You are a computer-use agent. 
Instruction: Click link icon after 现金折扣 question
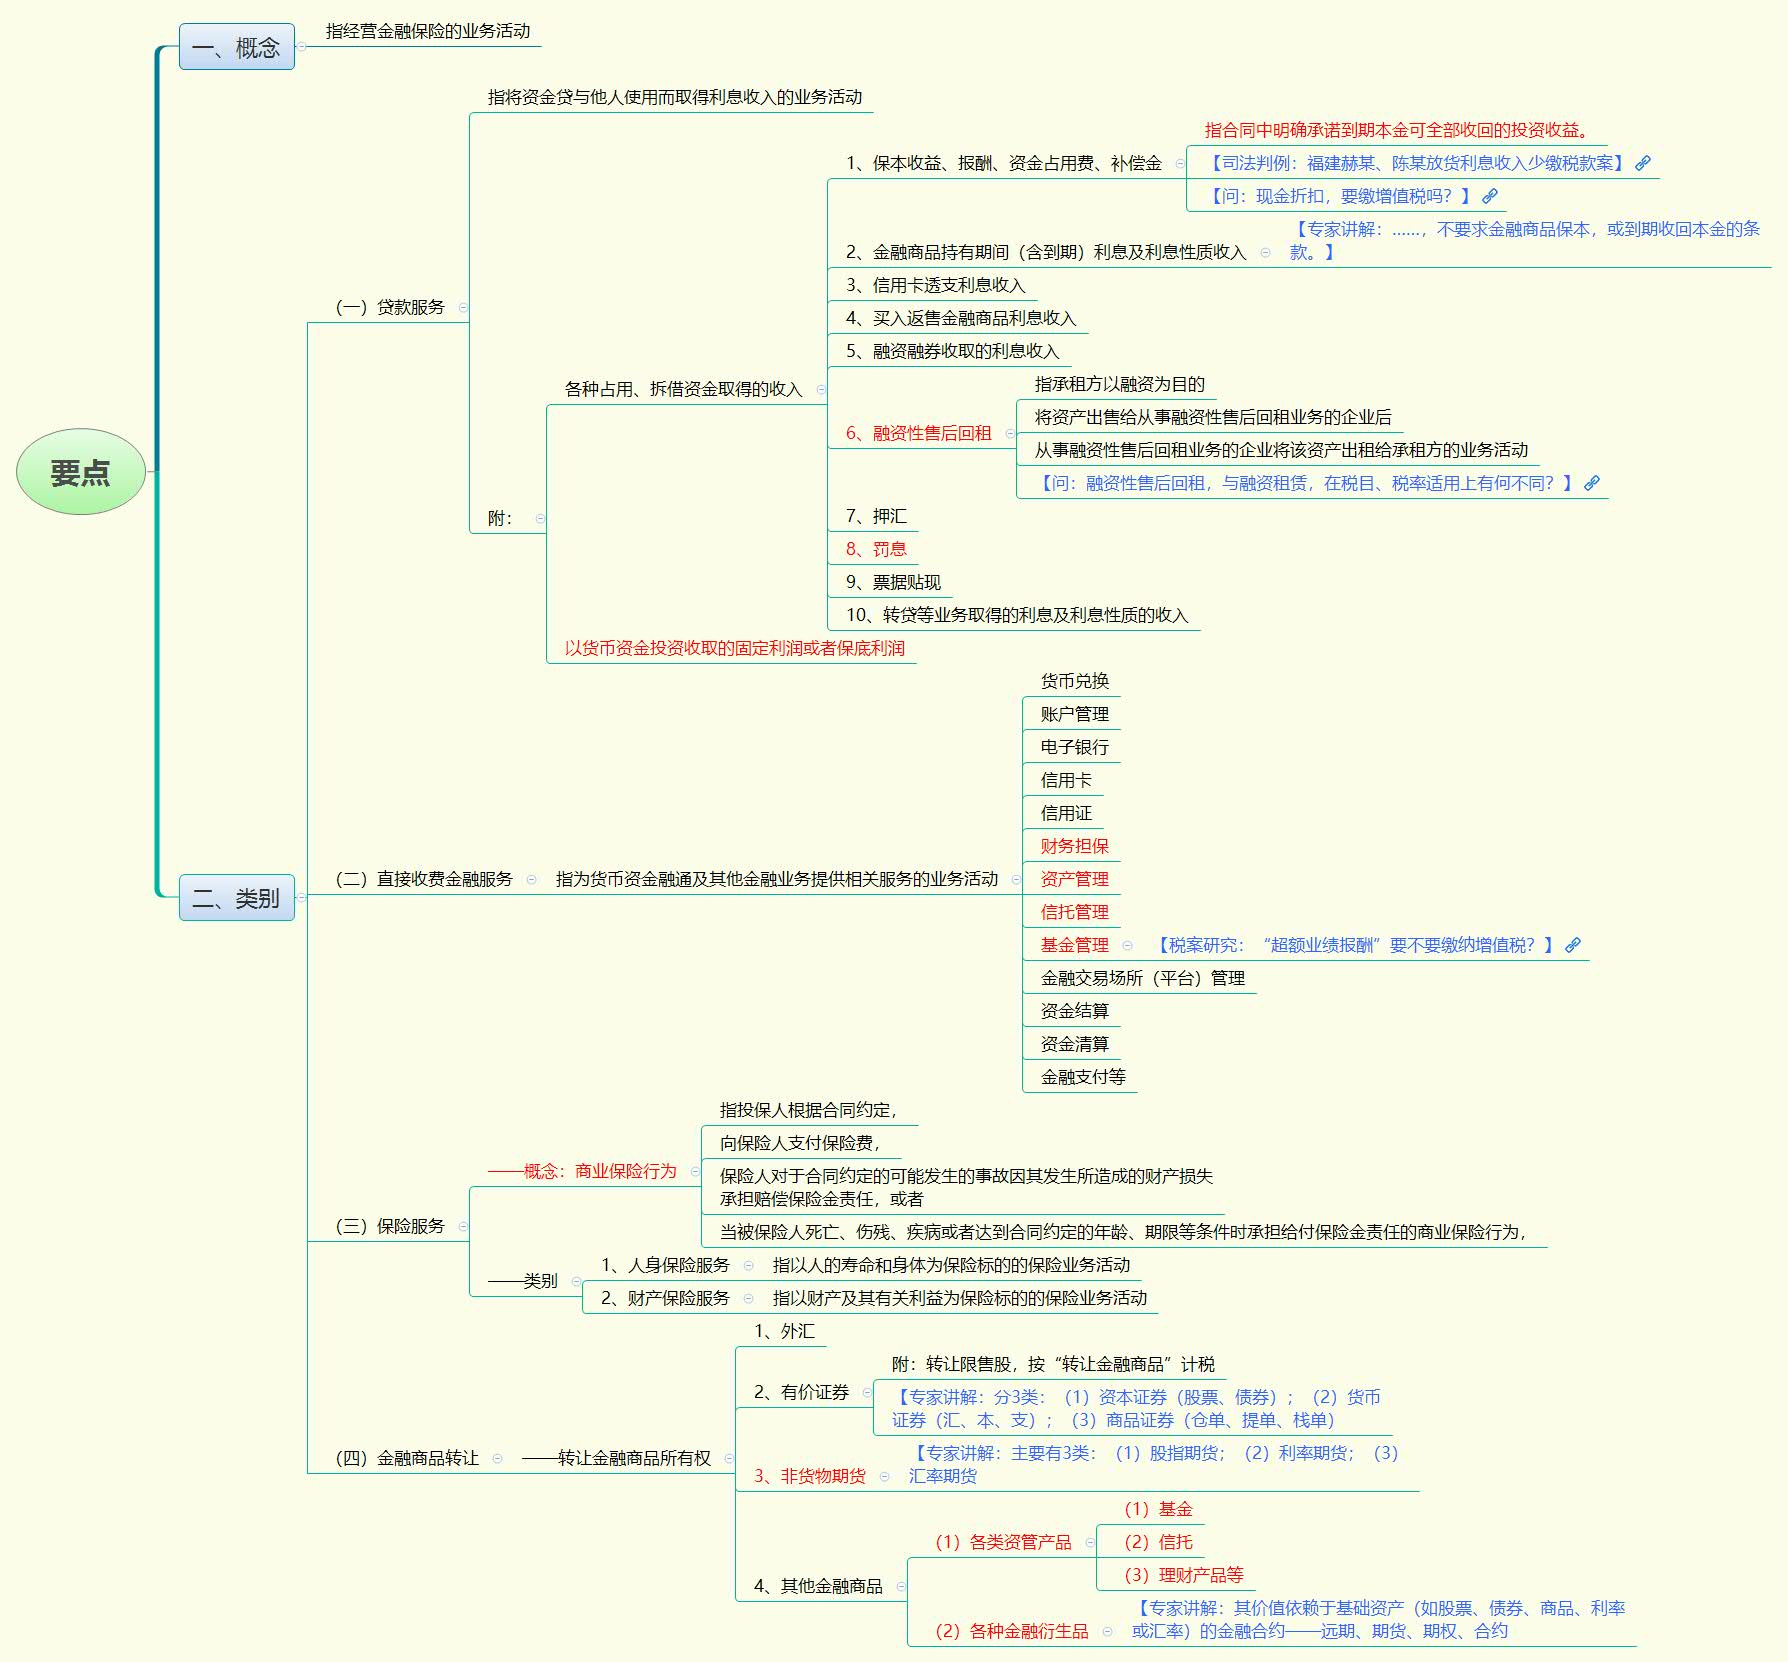(x=1489, y=196)
